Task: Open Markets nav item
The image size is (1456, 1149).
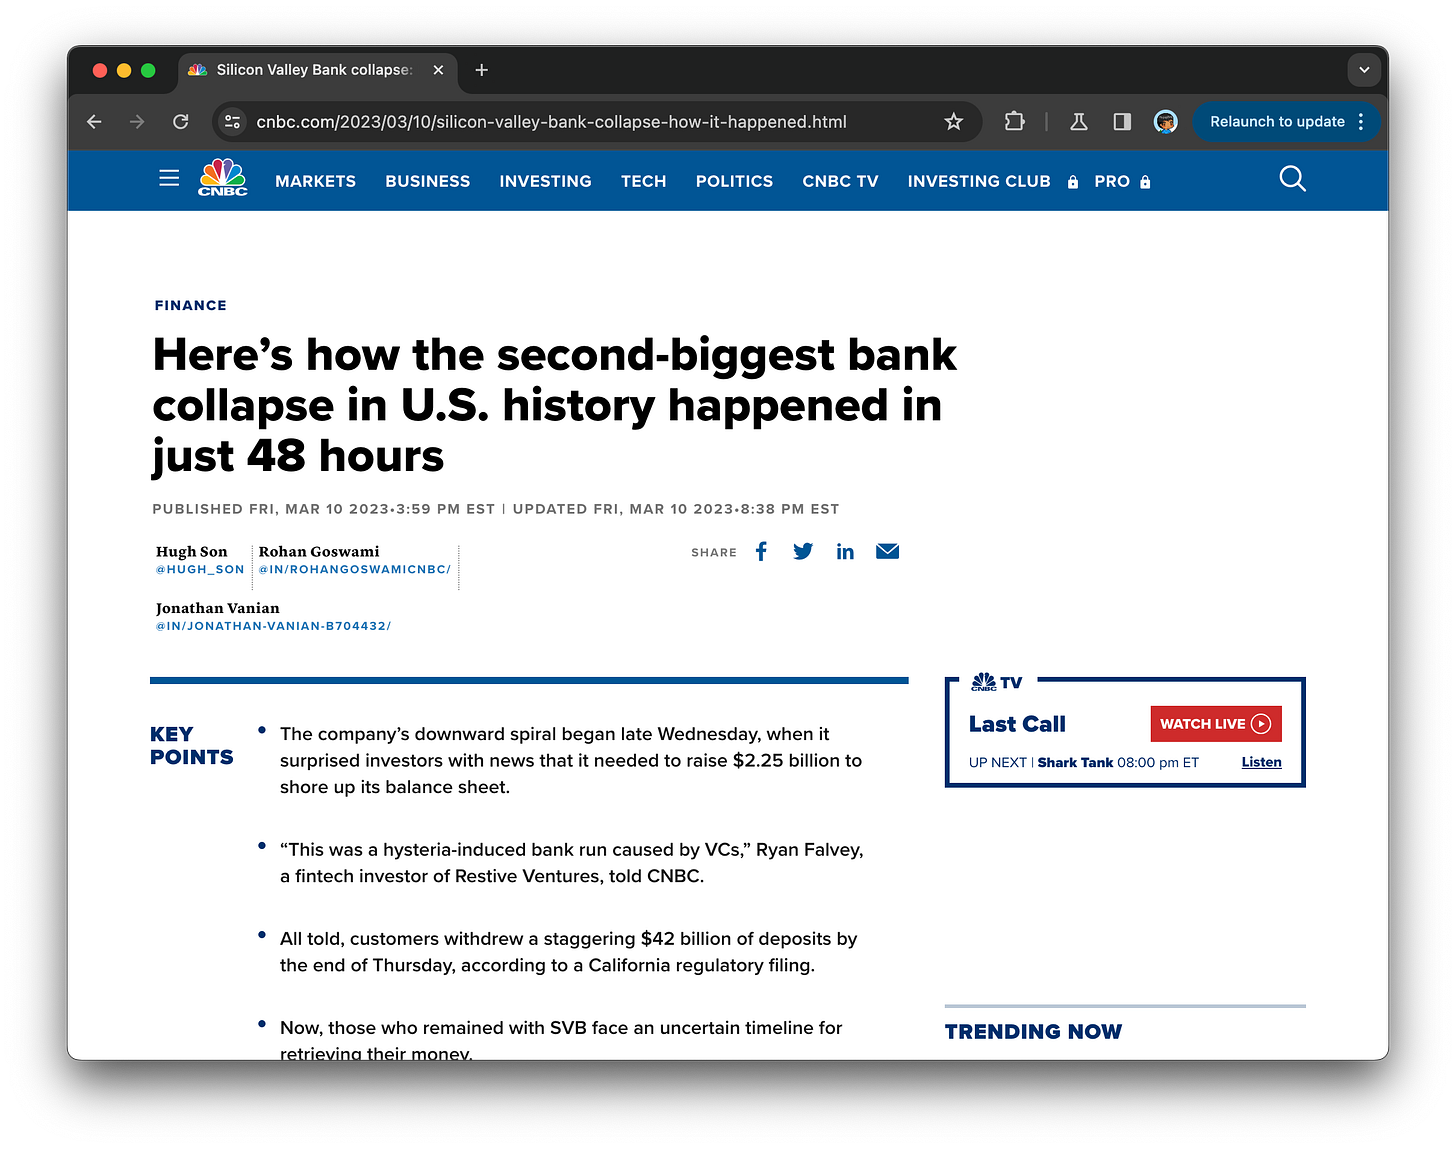Action: click(315, 181)
